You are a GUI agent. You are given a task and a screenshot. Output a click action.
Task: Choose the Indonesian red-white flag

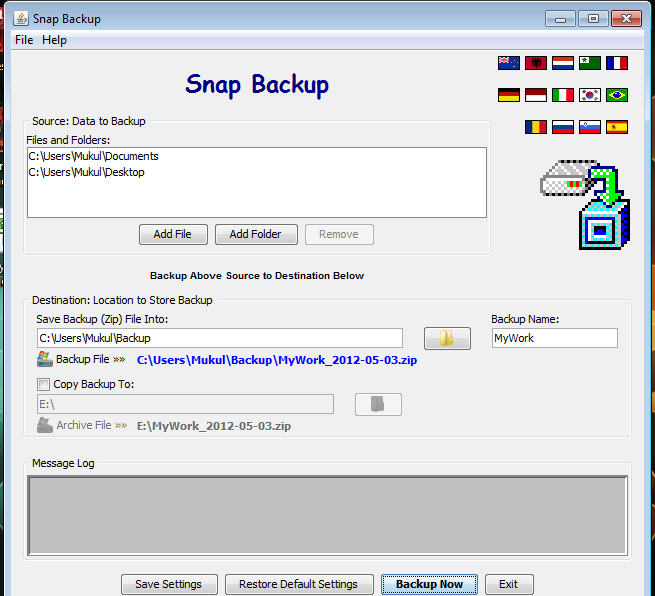click(x=536, y=95)
